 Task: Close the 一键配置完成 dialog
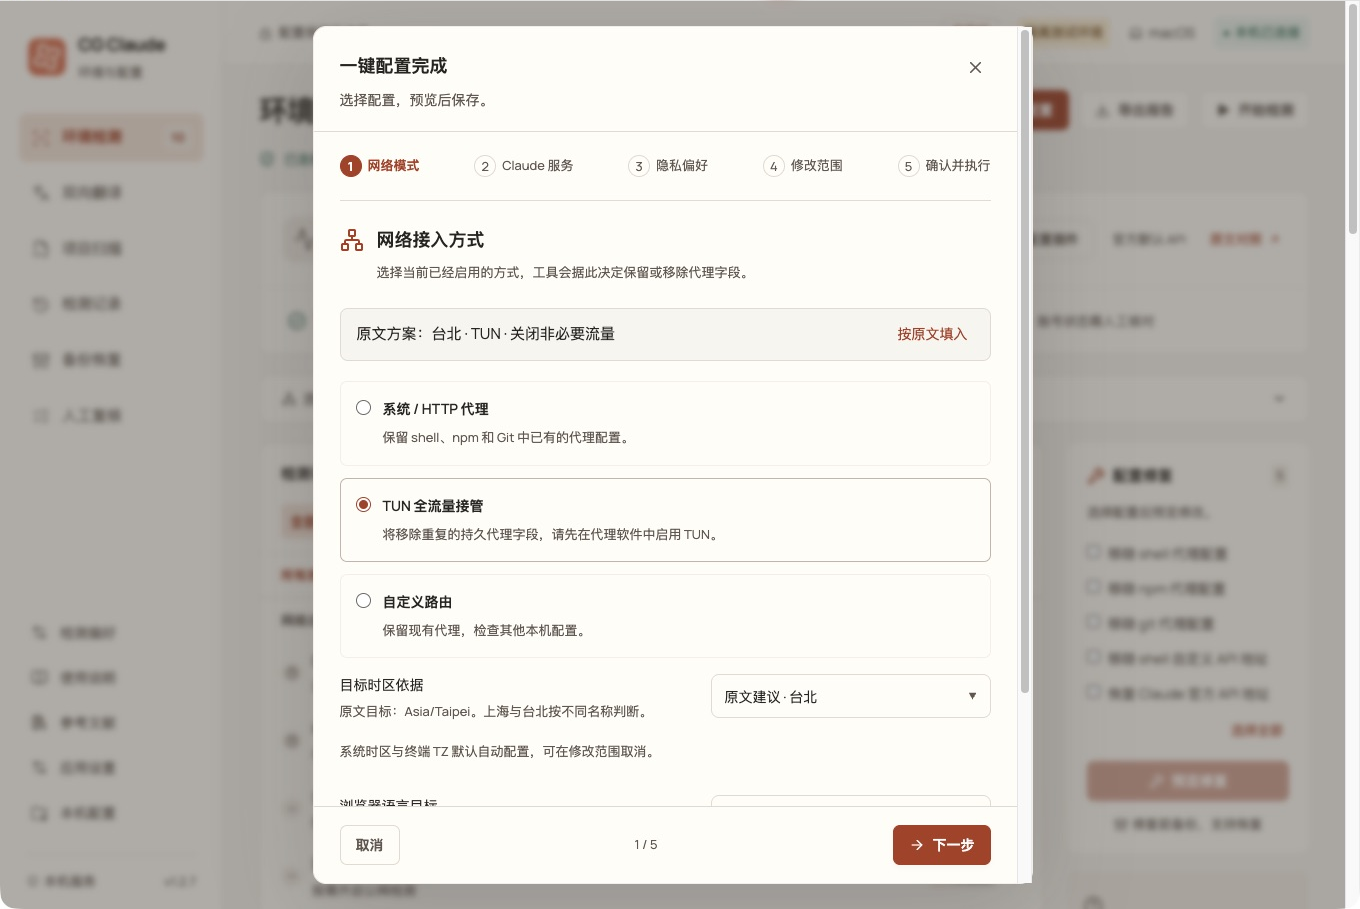(x=975, y=67)
